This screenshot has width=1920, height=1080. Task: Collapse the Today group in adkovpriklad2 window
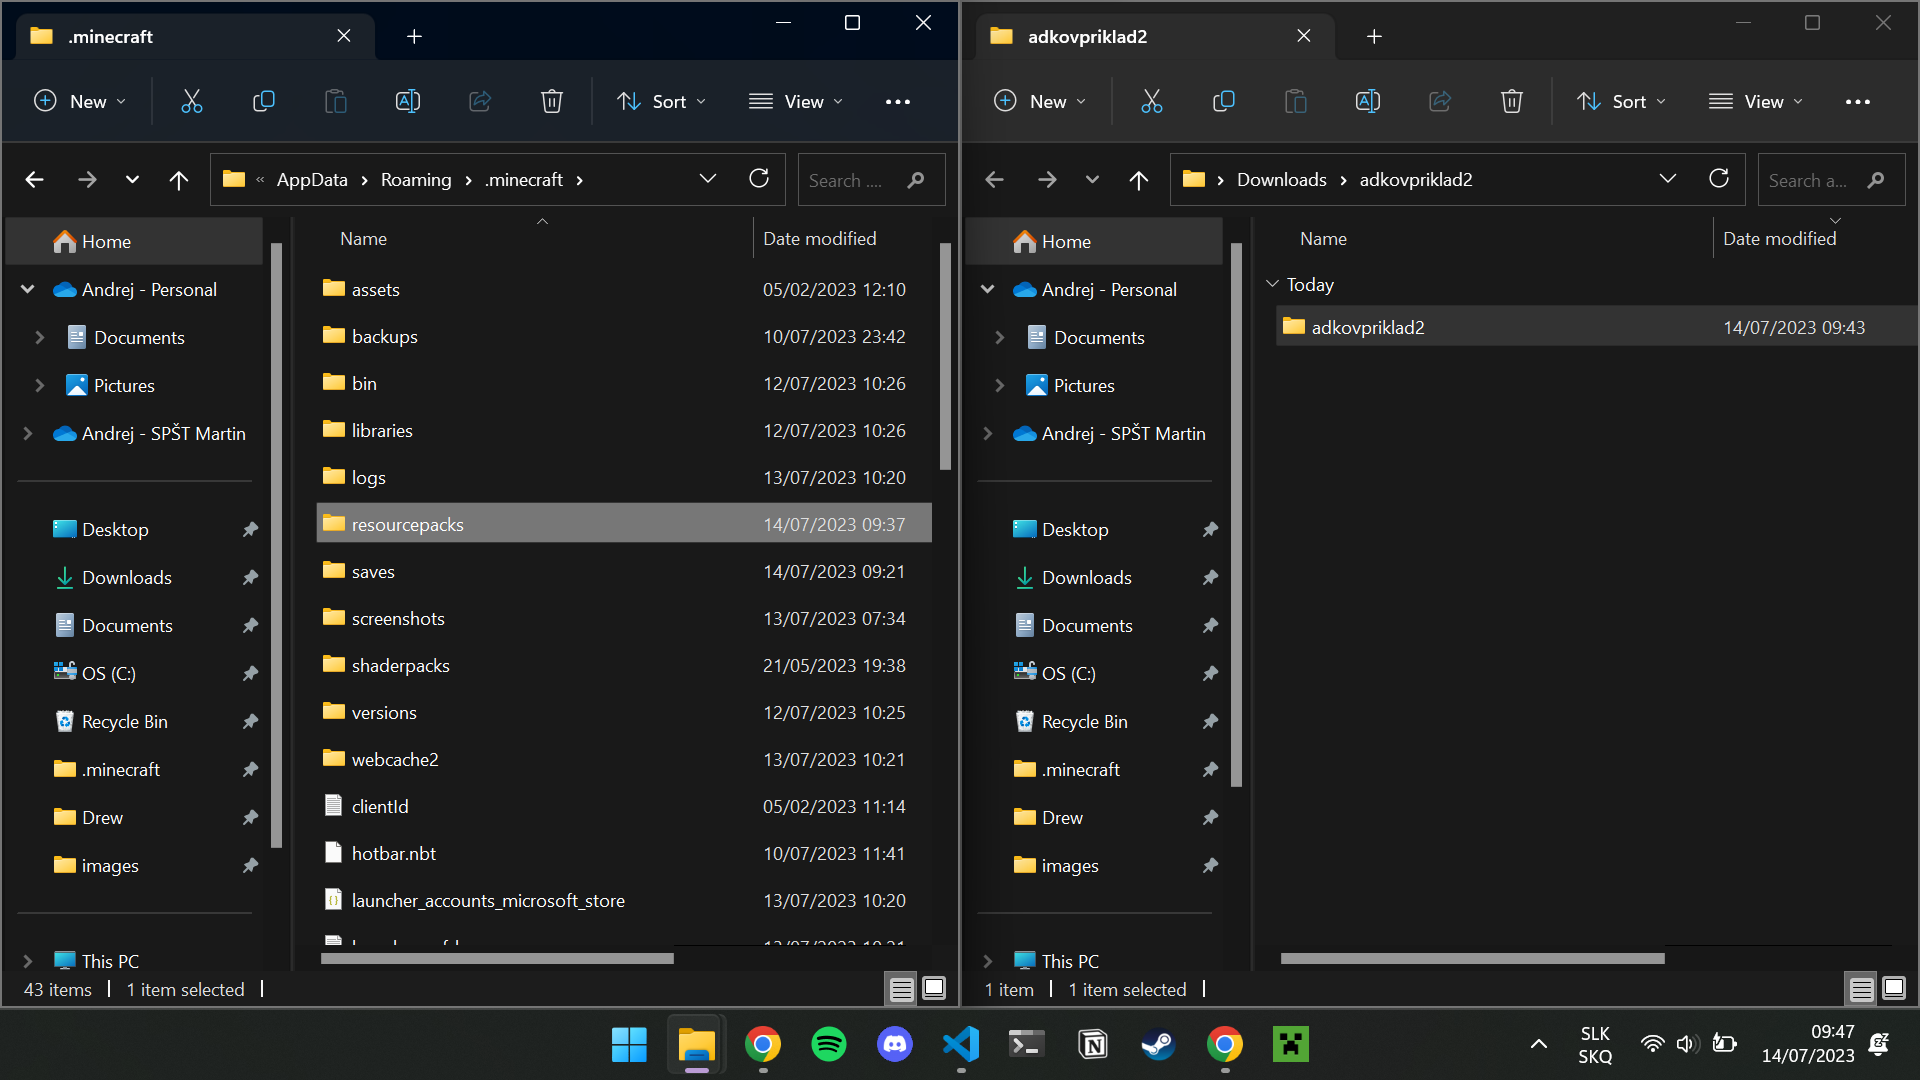point(1272,284)
